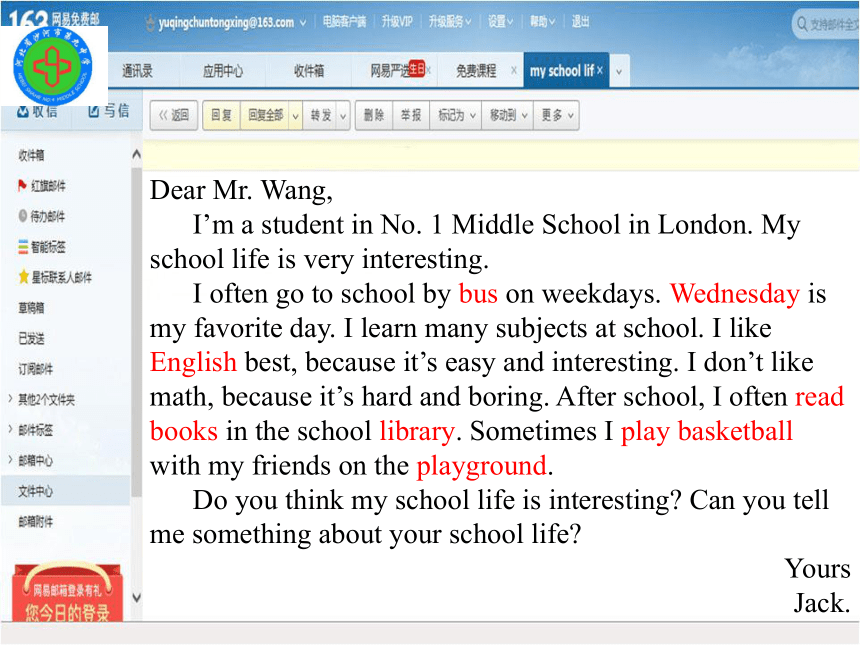Switch to the 免费课程 tab
860x645 pixels.
point(476,71)
